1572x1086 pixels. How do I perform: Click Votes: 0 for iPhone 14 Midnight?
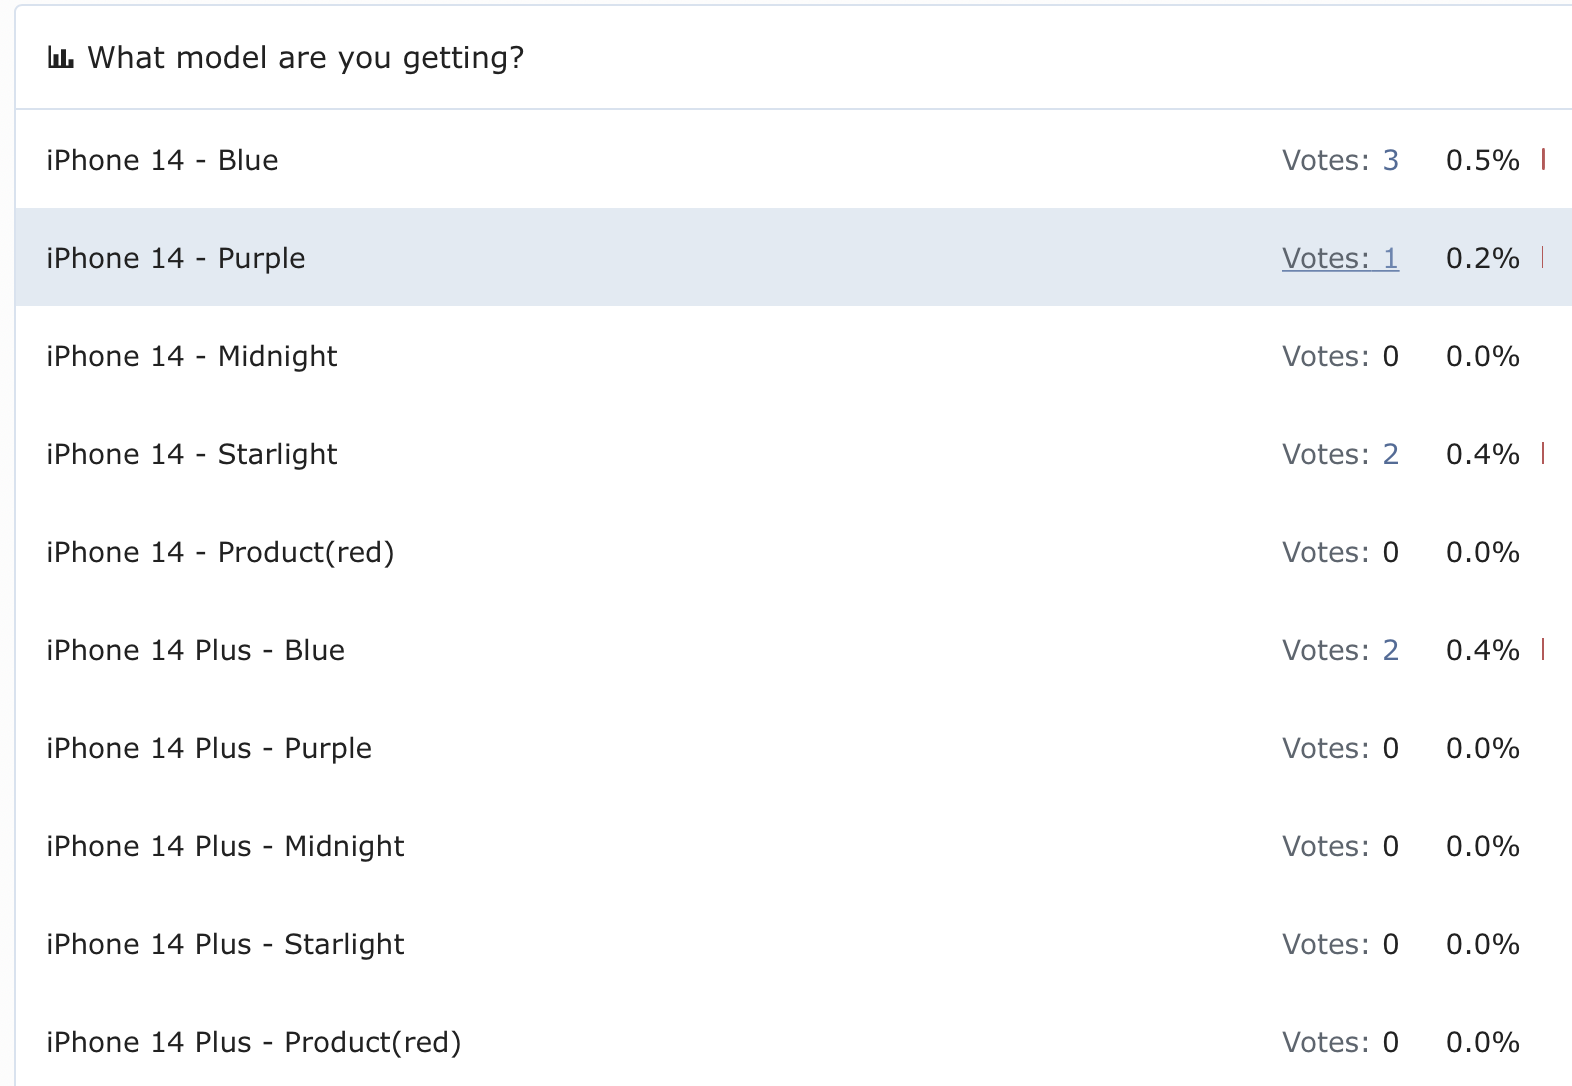coord(1340,356)
